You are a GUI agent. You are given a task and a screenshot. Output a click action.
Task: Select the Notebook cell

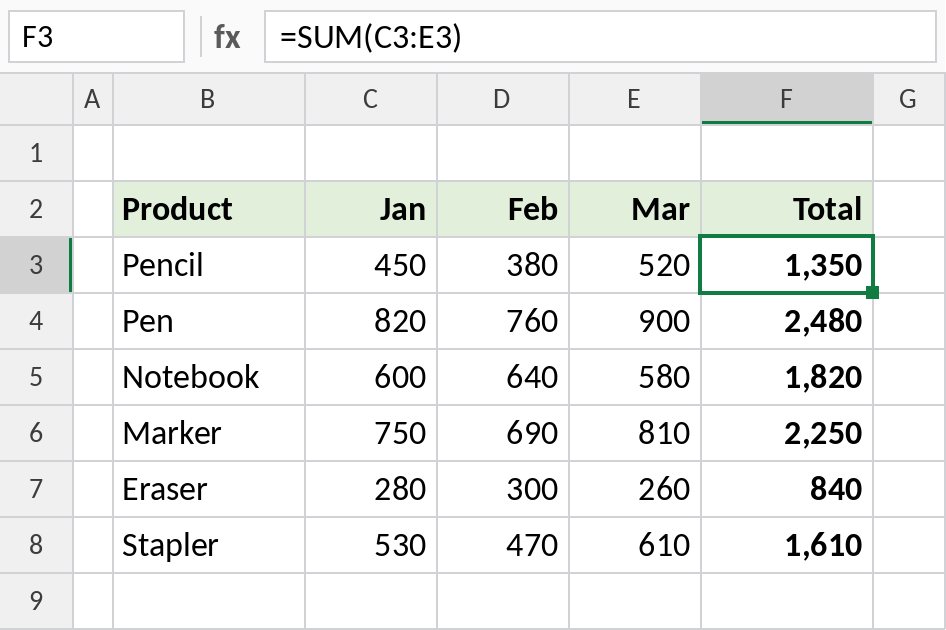pyautogui.click(x=209, y=377)
